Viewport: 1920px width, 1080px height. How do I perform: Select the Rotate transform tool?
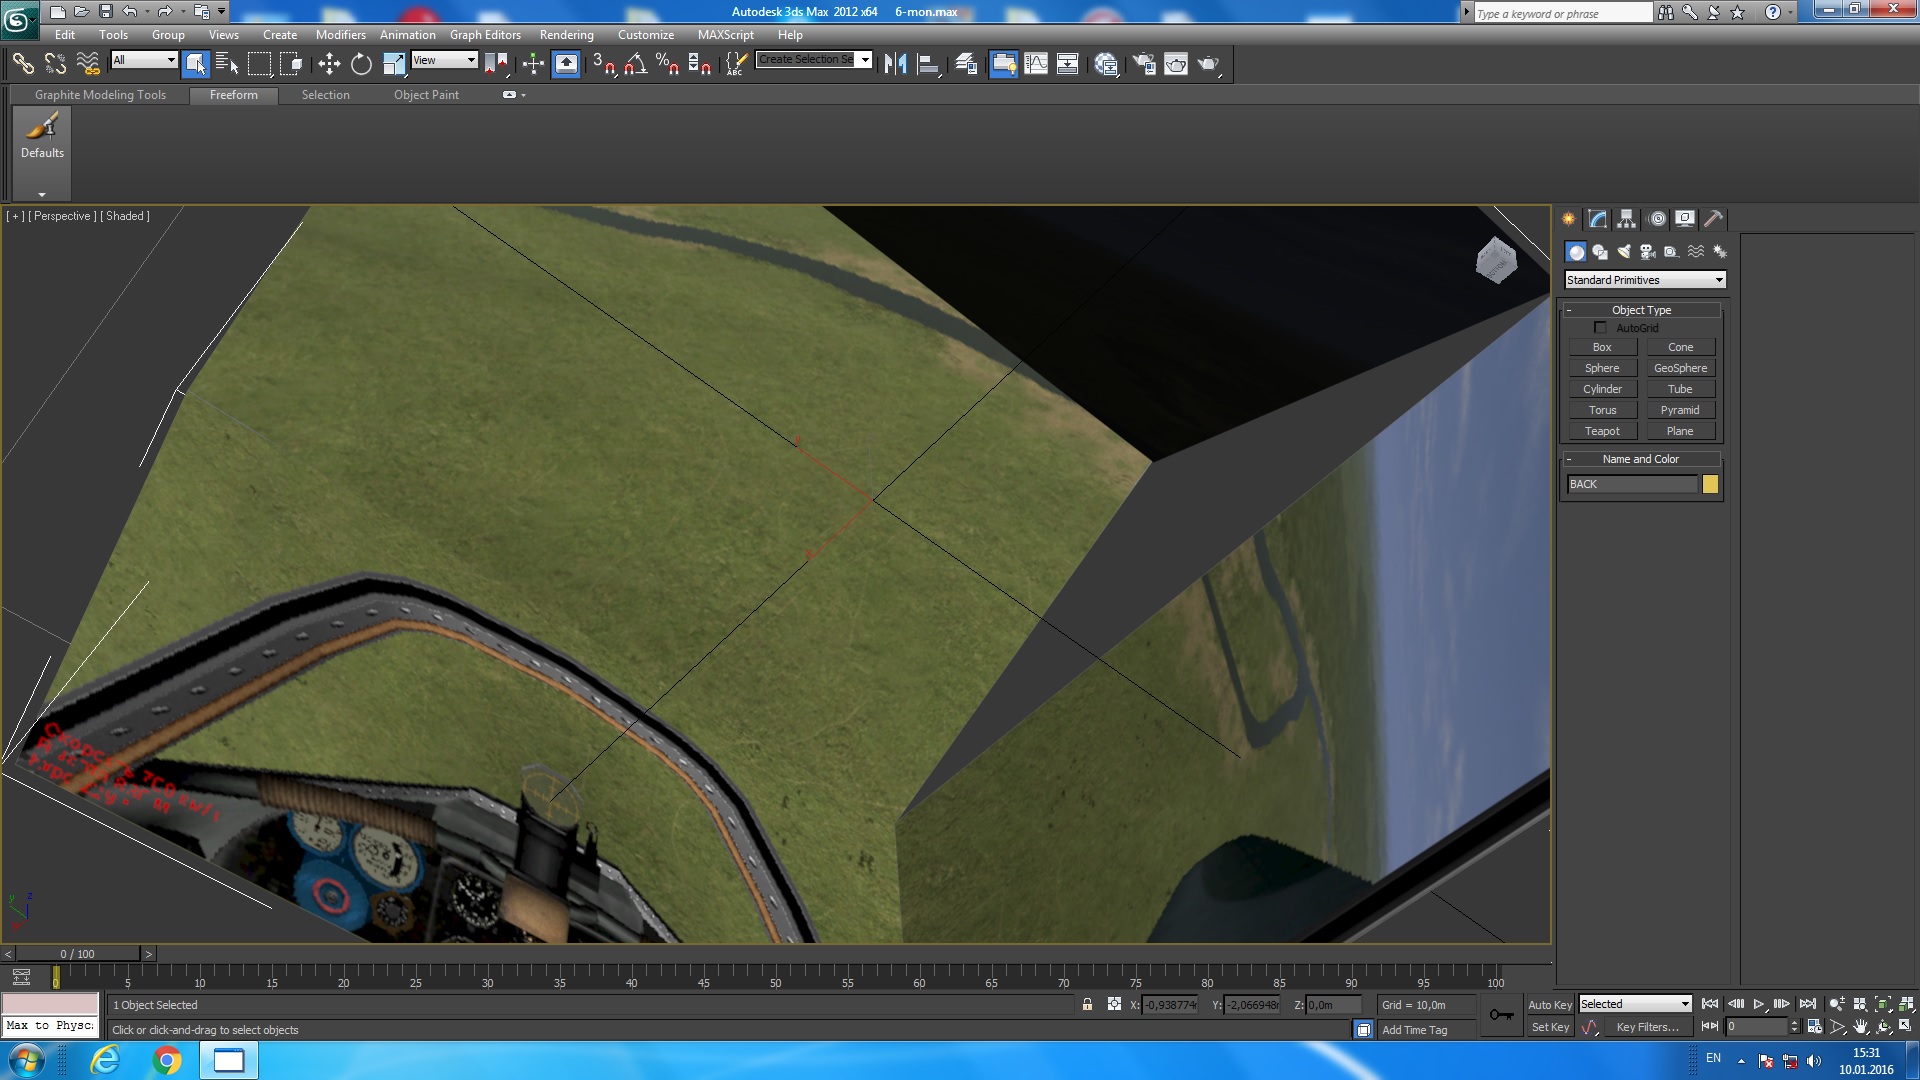(x=361, y=64)
